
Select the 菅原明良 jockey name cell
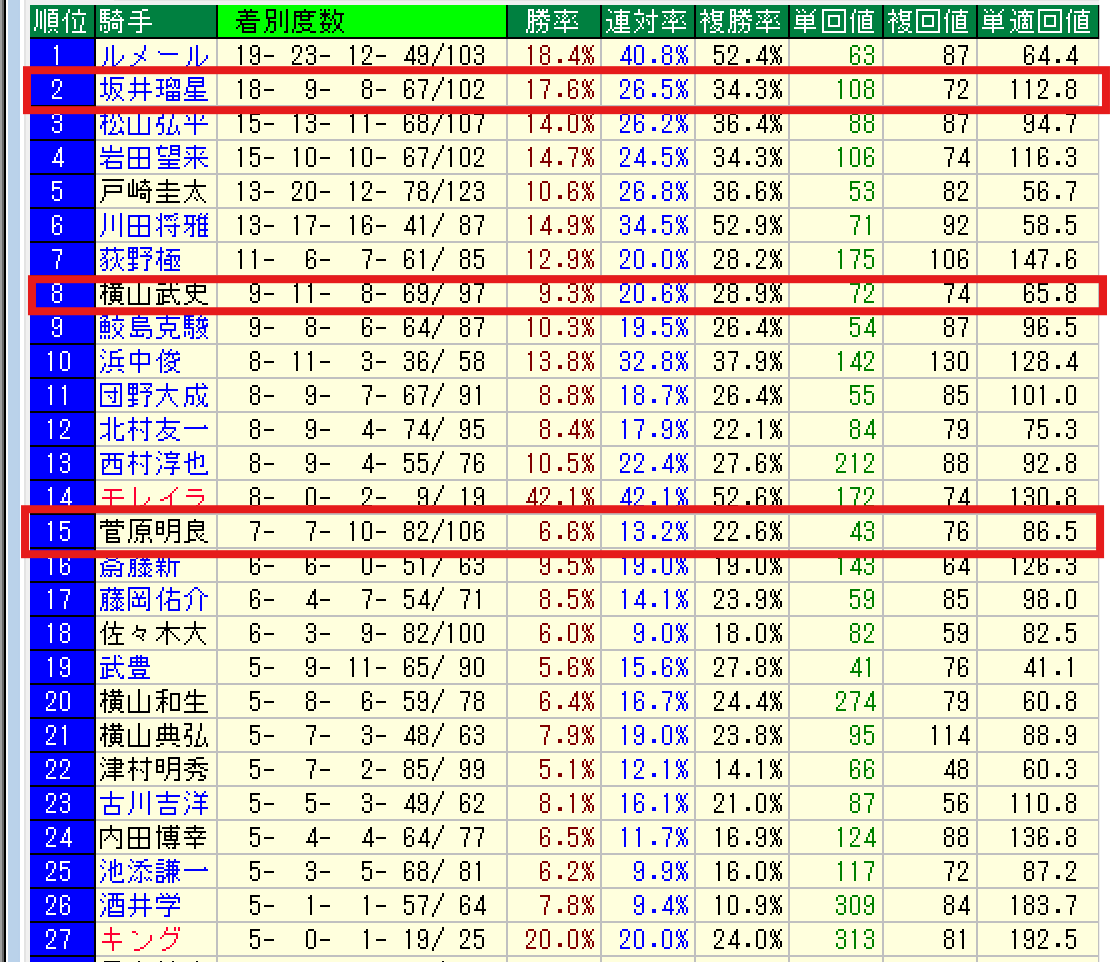point(153,532)
